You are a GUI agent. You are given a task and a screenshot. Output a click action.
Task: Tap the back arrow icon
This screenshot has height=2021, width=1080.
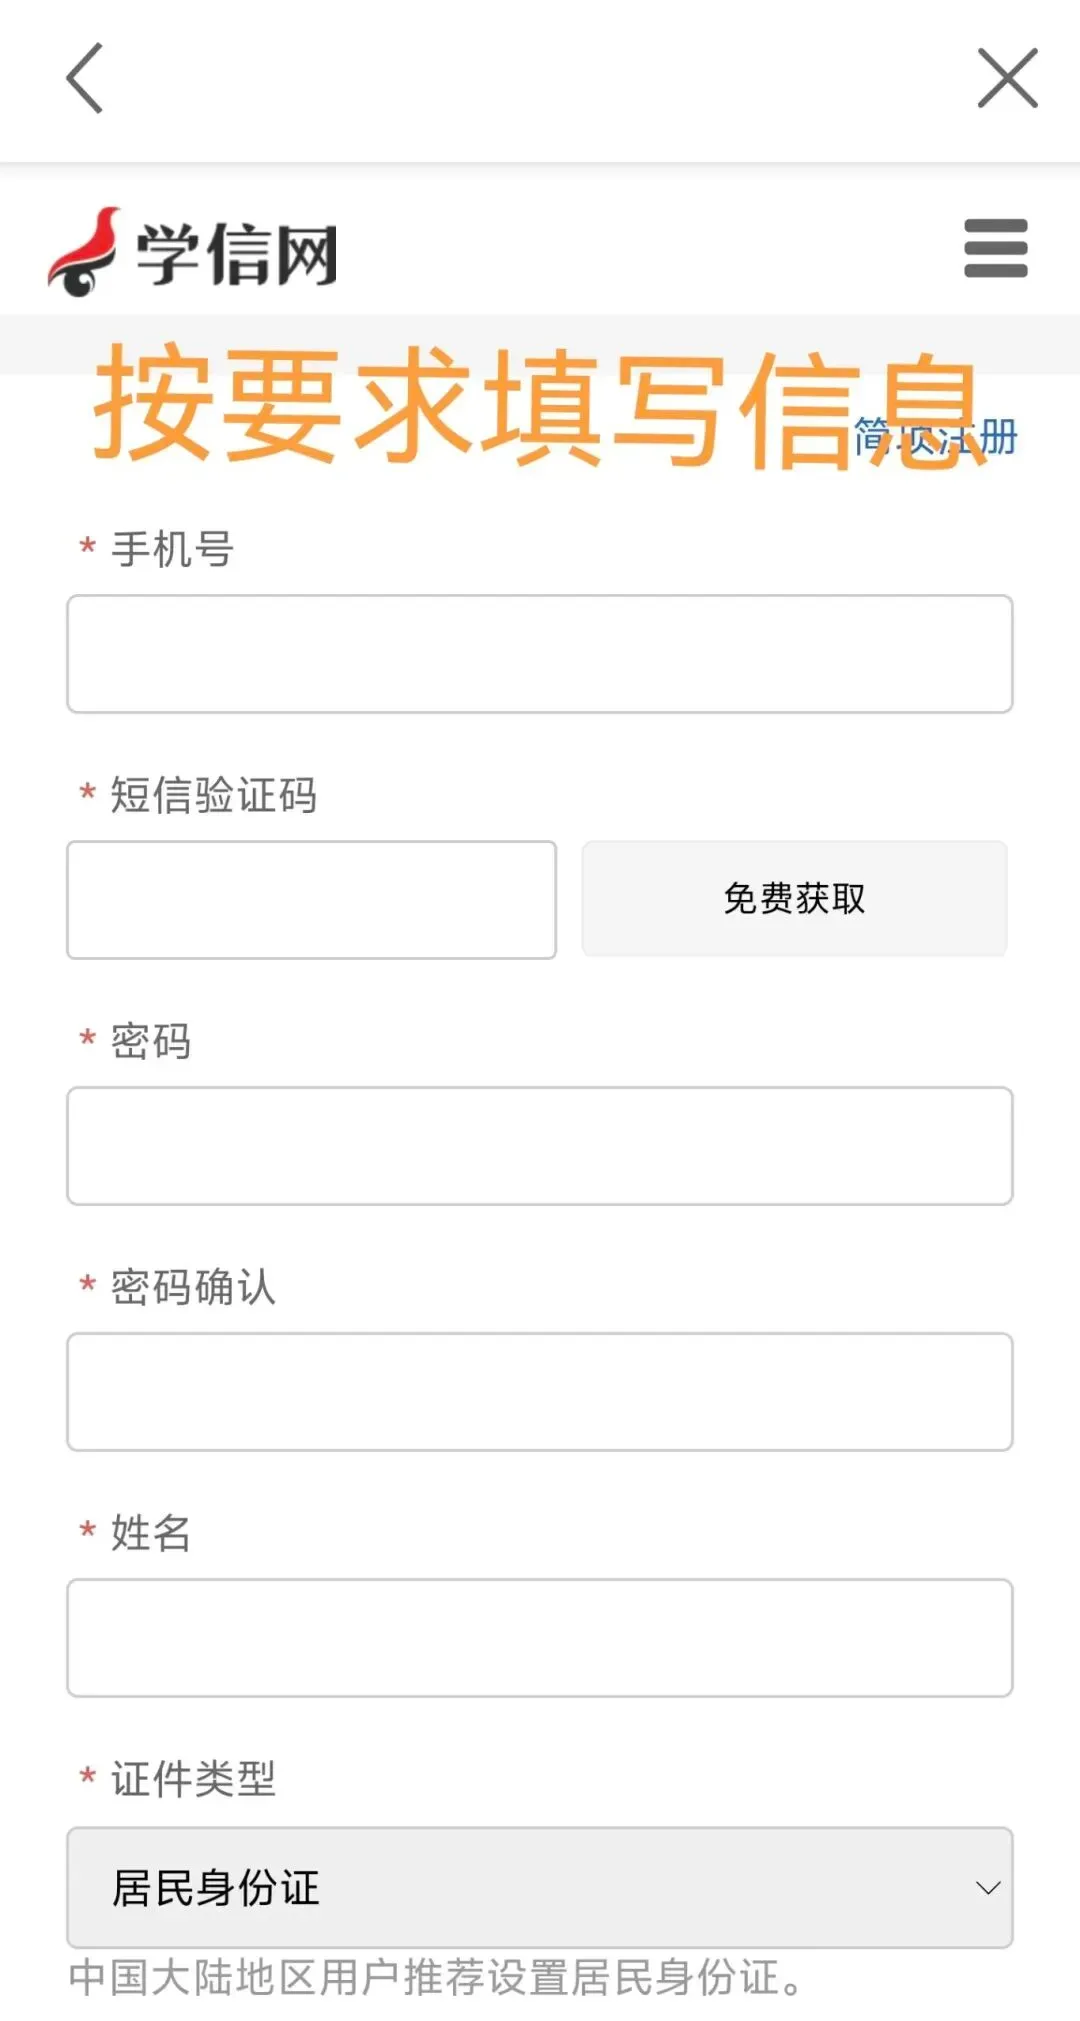point(85,78)
